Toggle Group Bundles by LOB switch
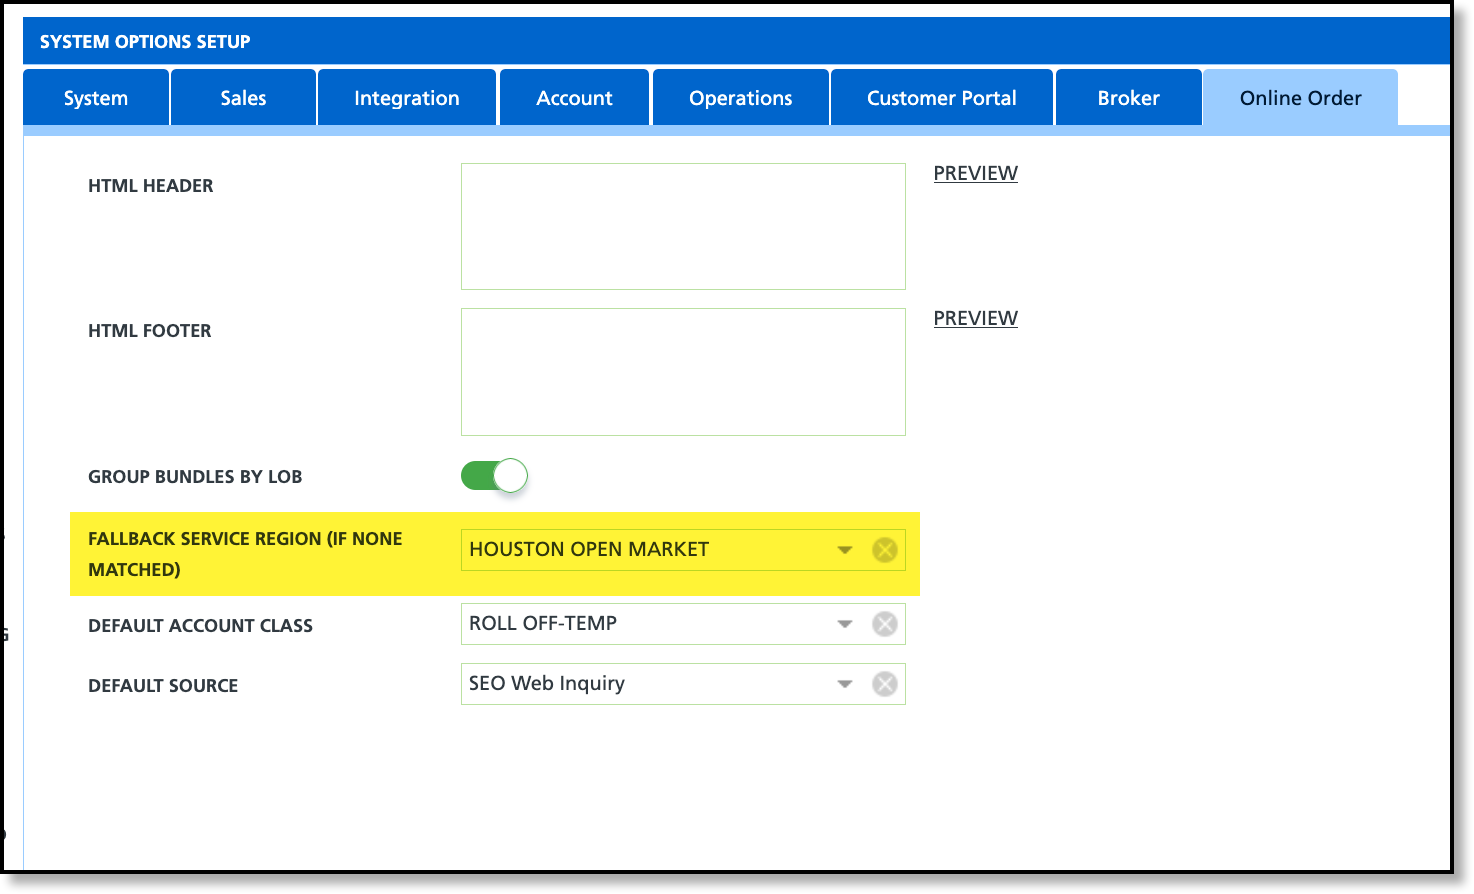This screenshot has width=1474, height=894. (494, 476)
